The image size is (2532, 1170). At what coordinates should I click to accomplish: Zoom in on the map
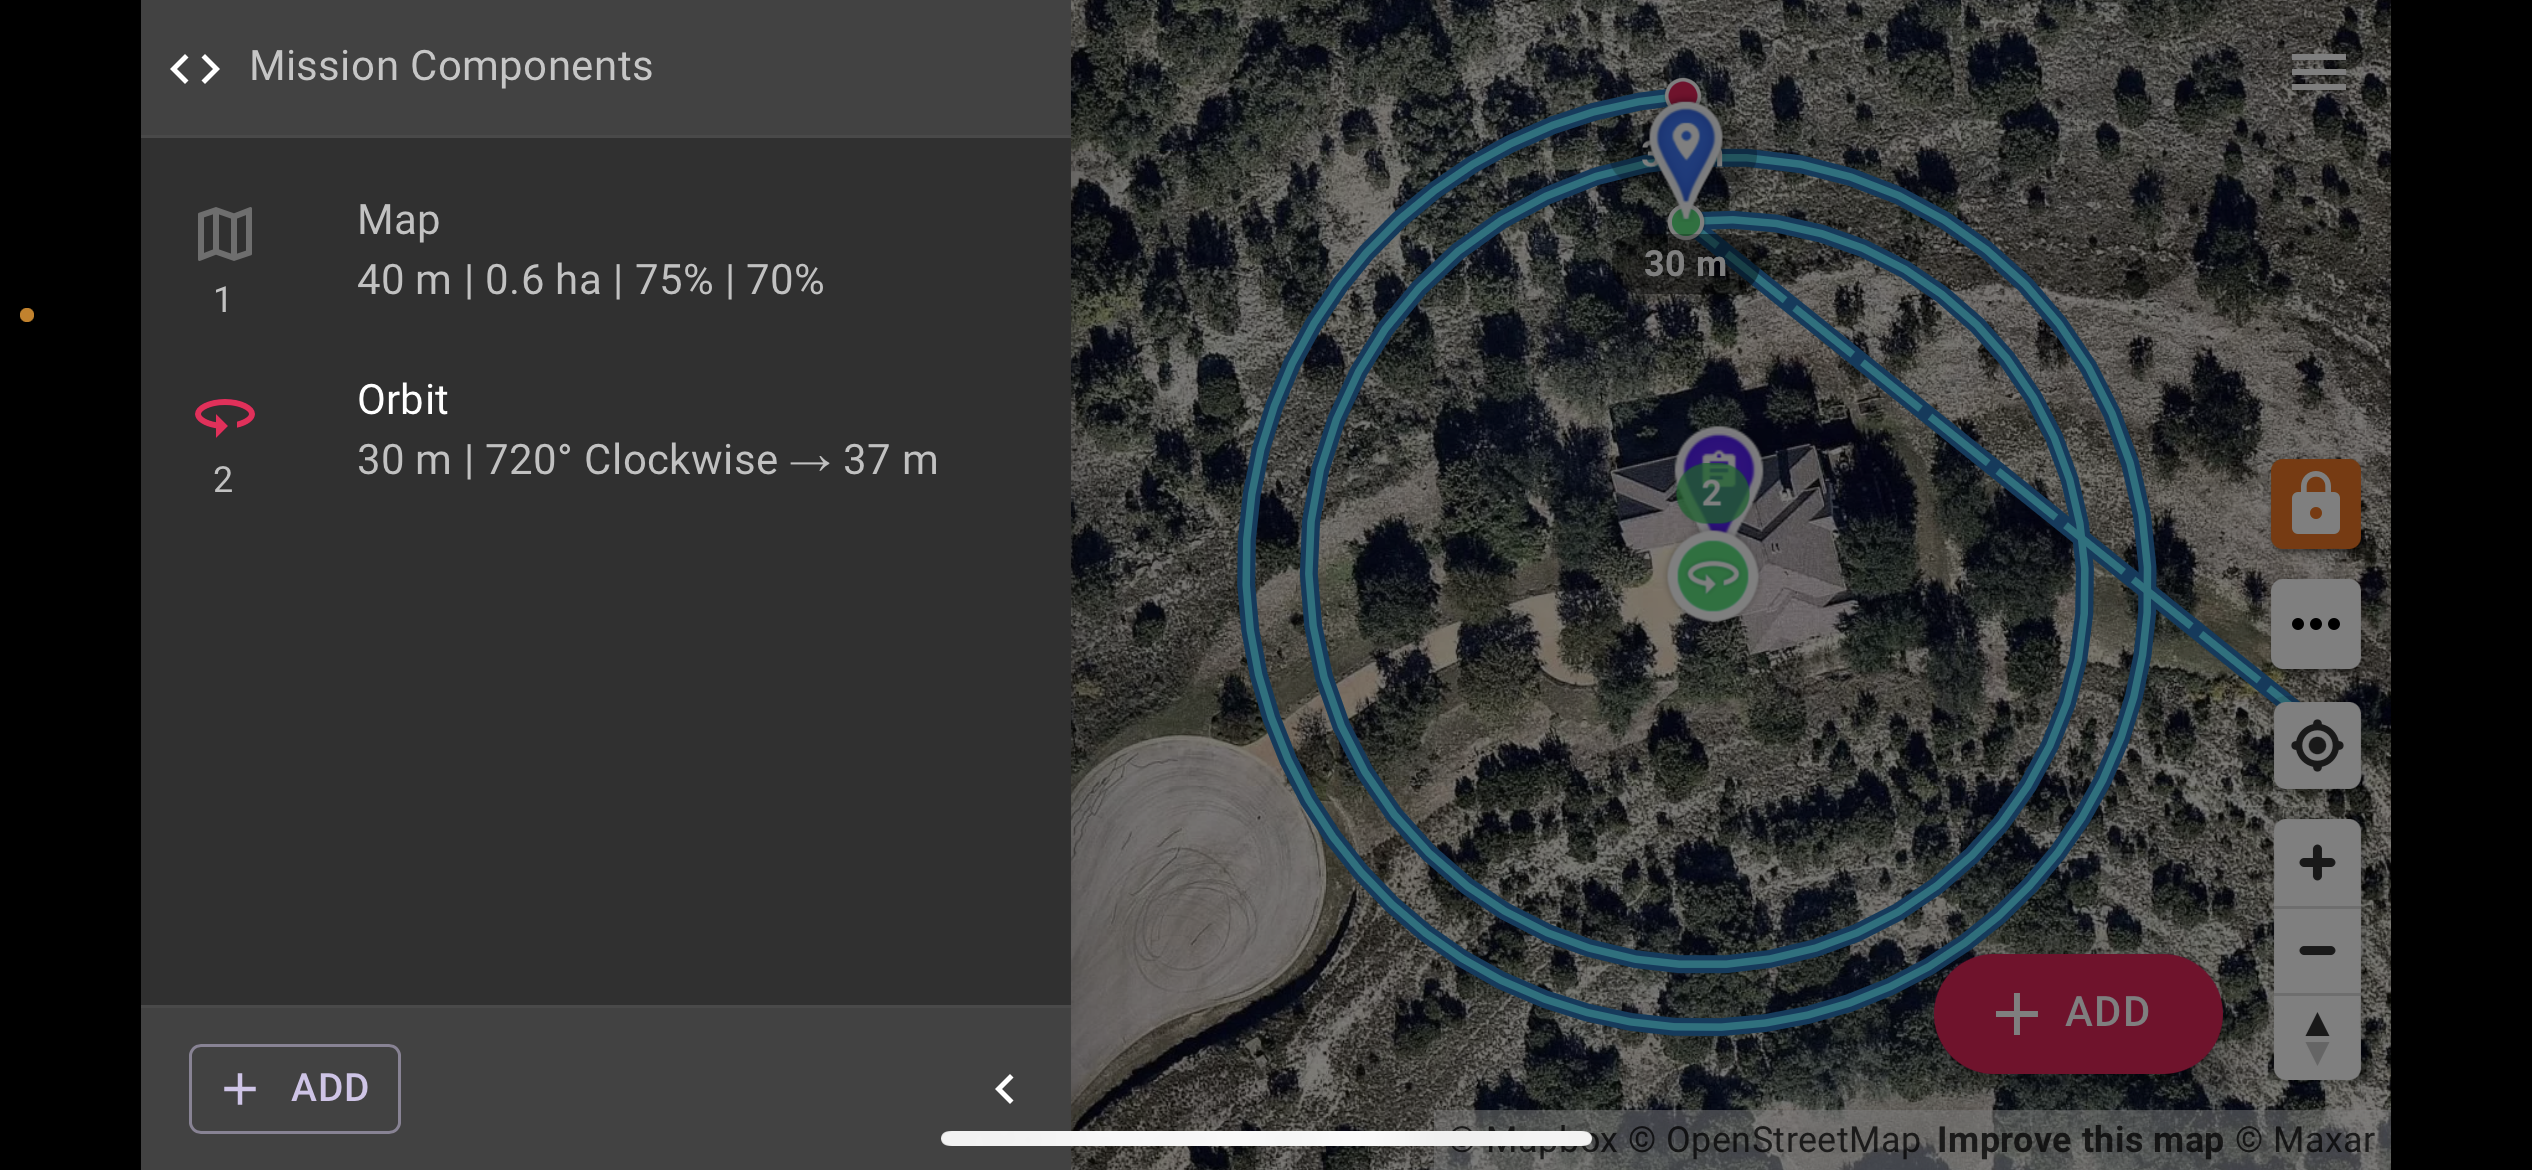click(x=2317, y=863)
